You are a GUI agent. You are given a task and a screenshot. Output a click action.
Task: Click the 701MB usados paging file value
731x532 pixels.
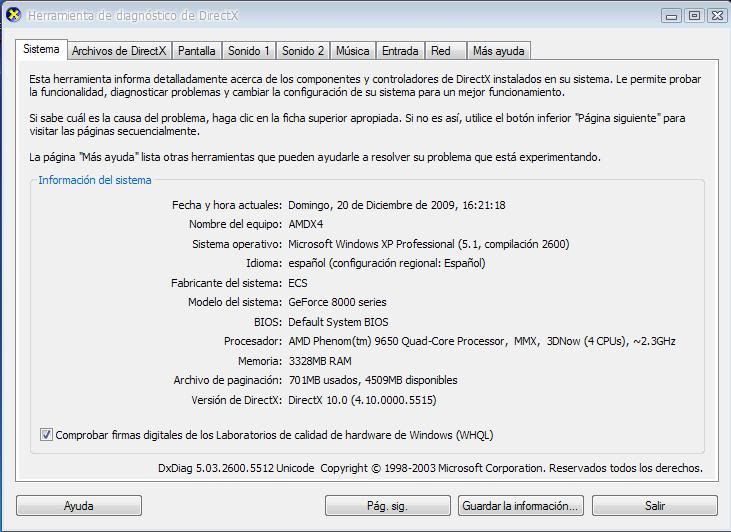(372, 380)
